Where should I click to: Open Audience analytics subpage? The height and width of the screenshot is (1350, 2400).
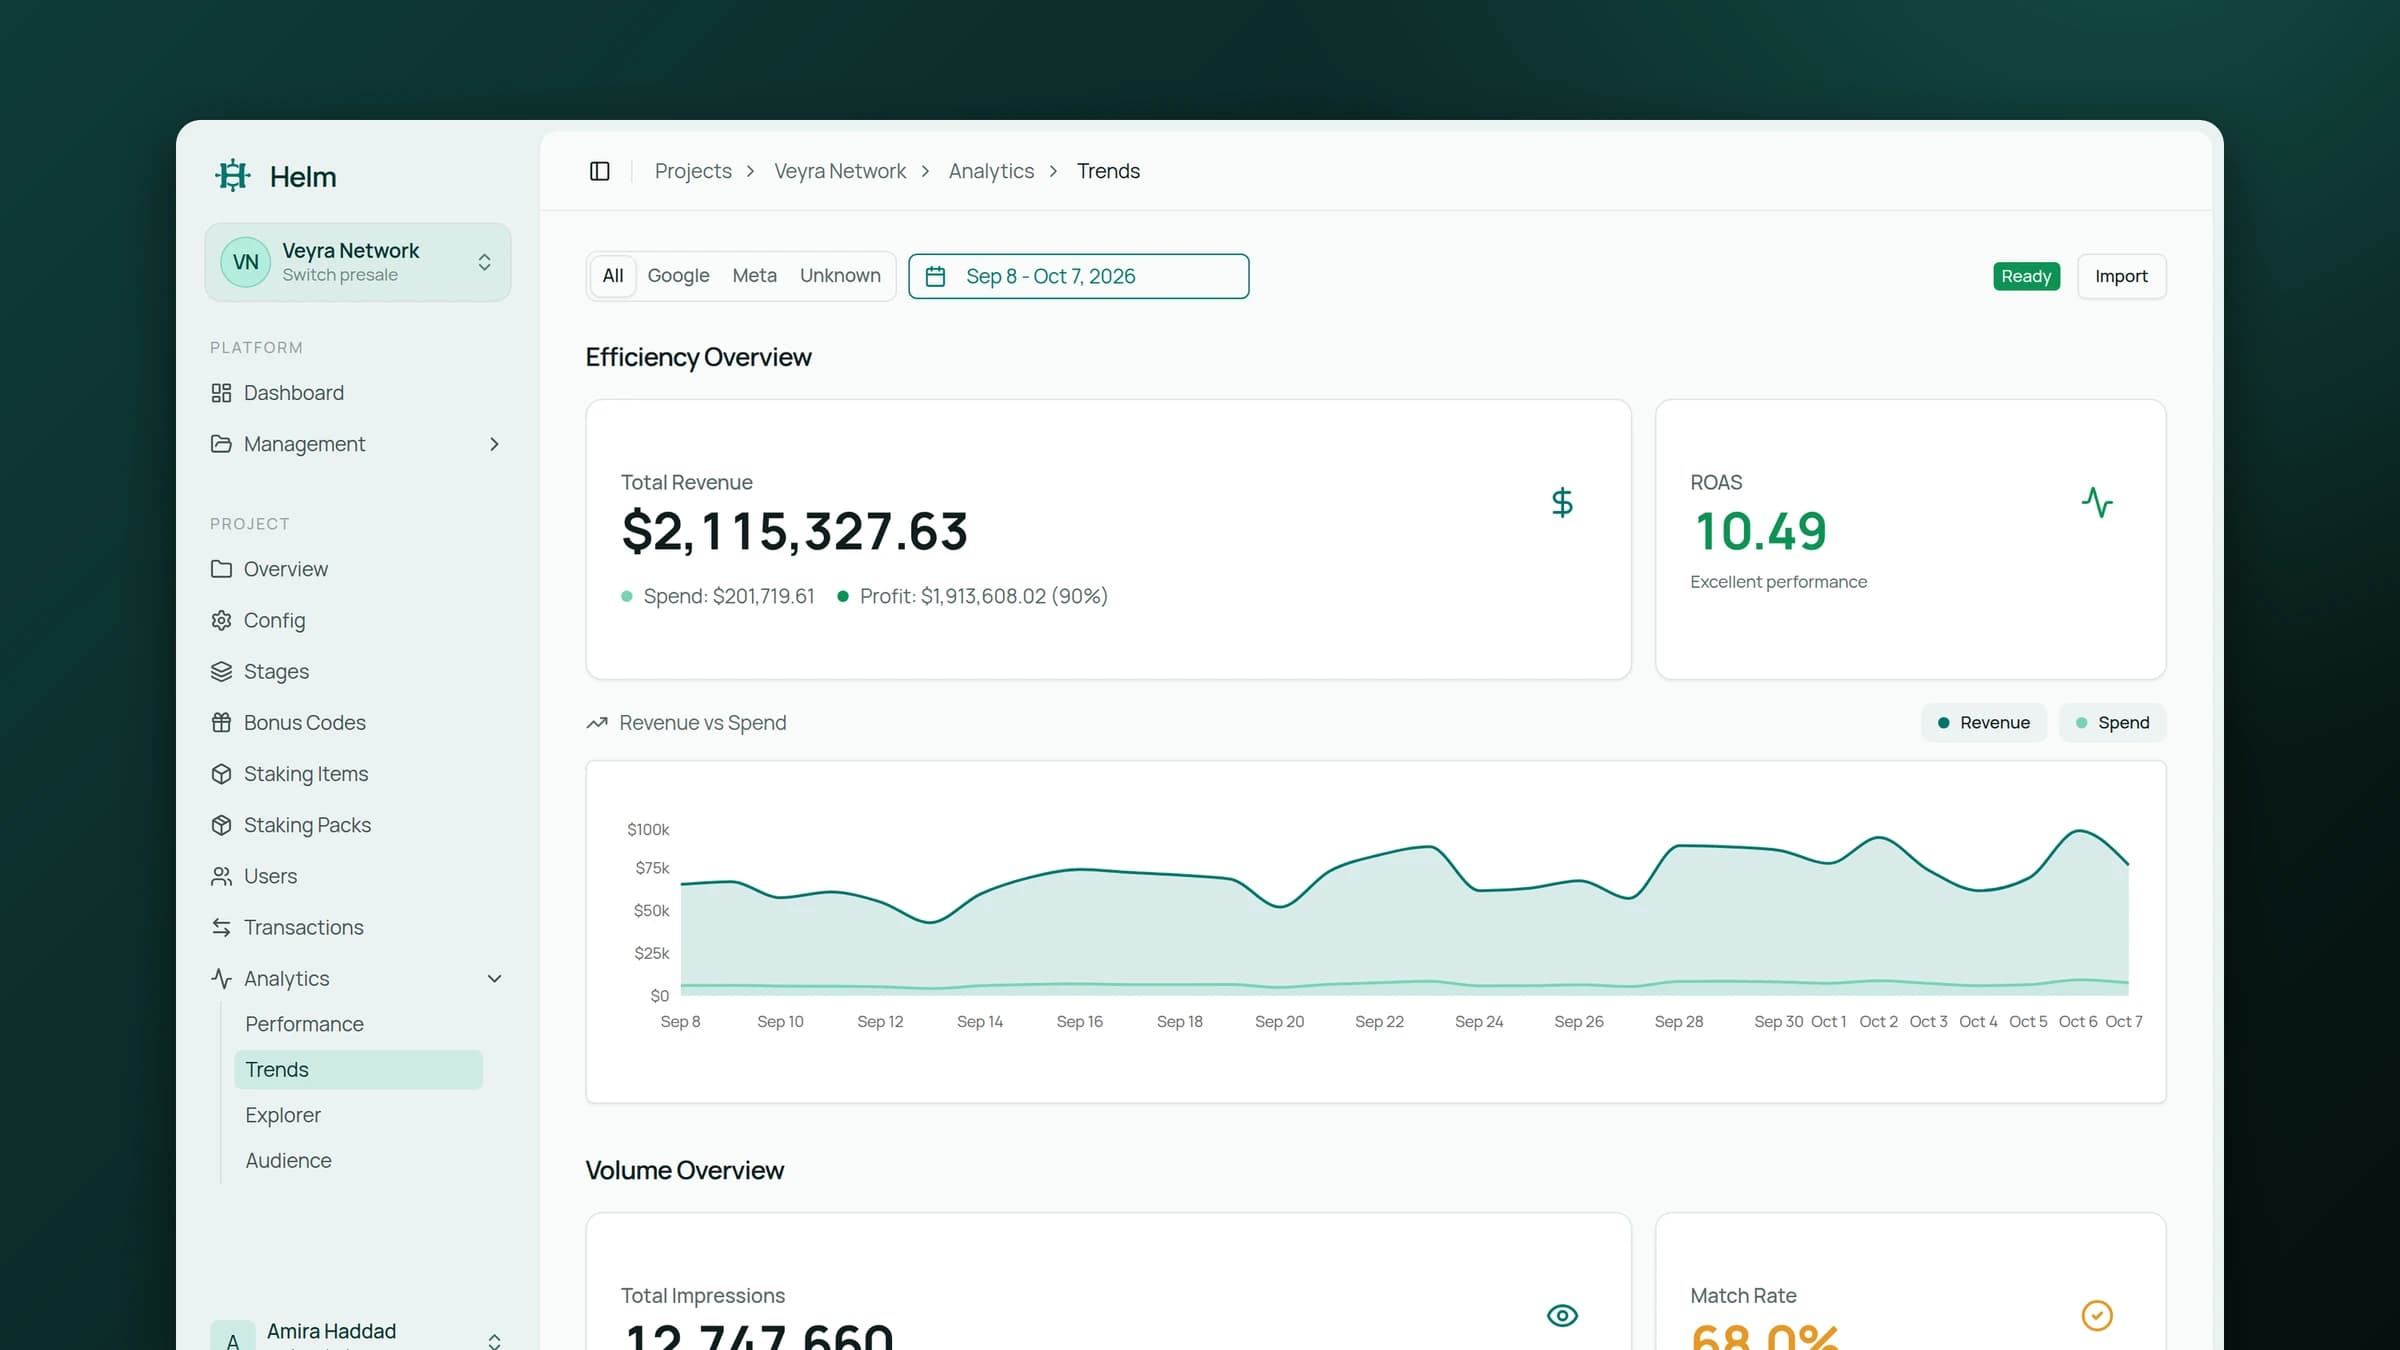(358, 1160)
